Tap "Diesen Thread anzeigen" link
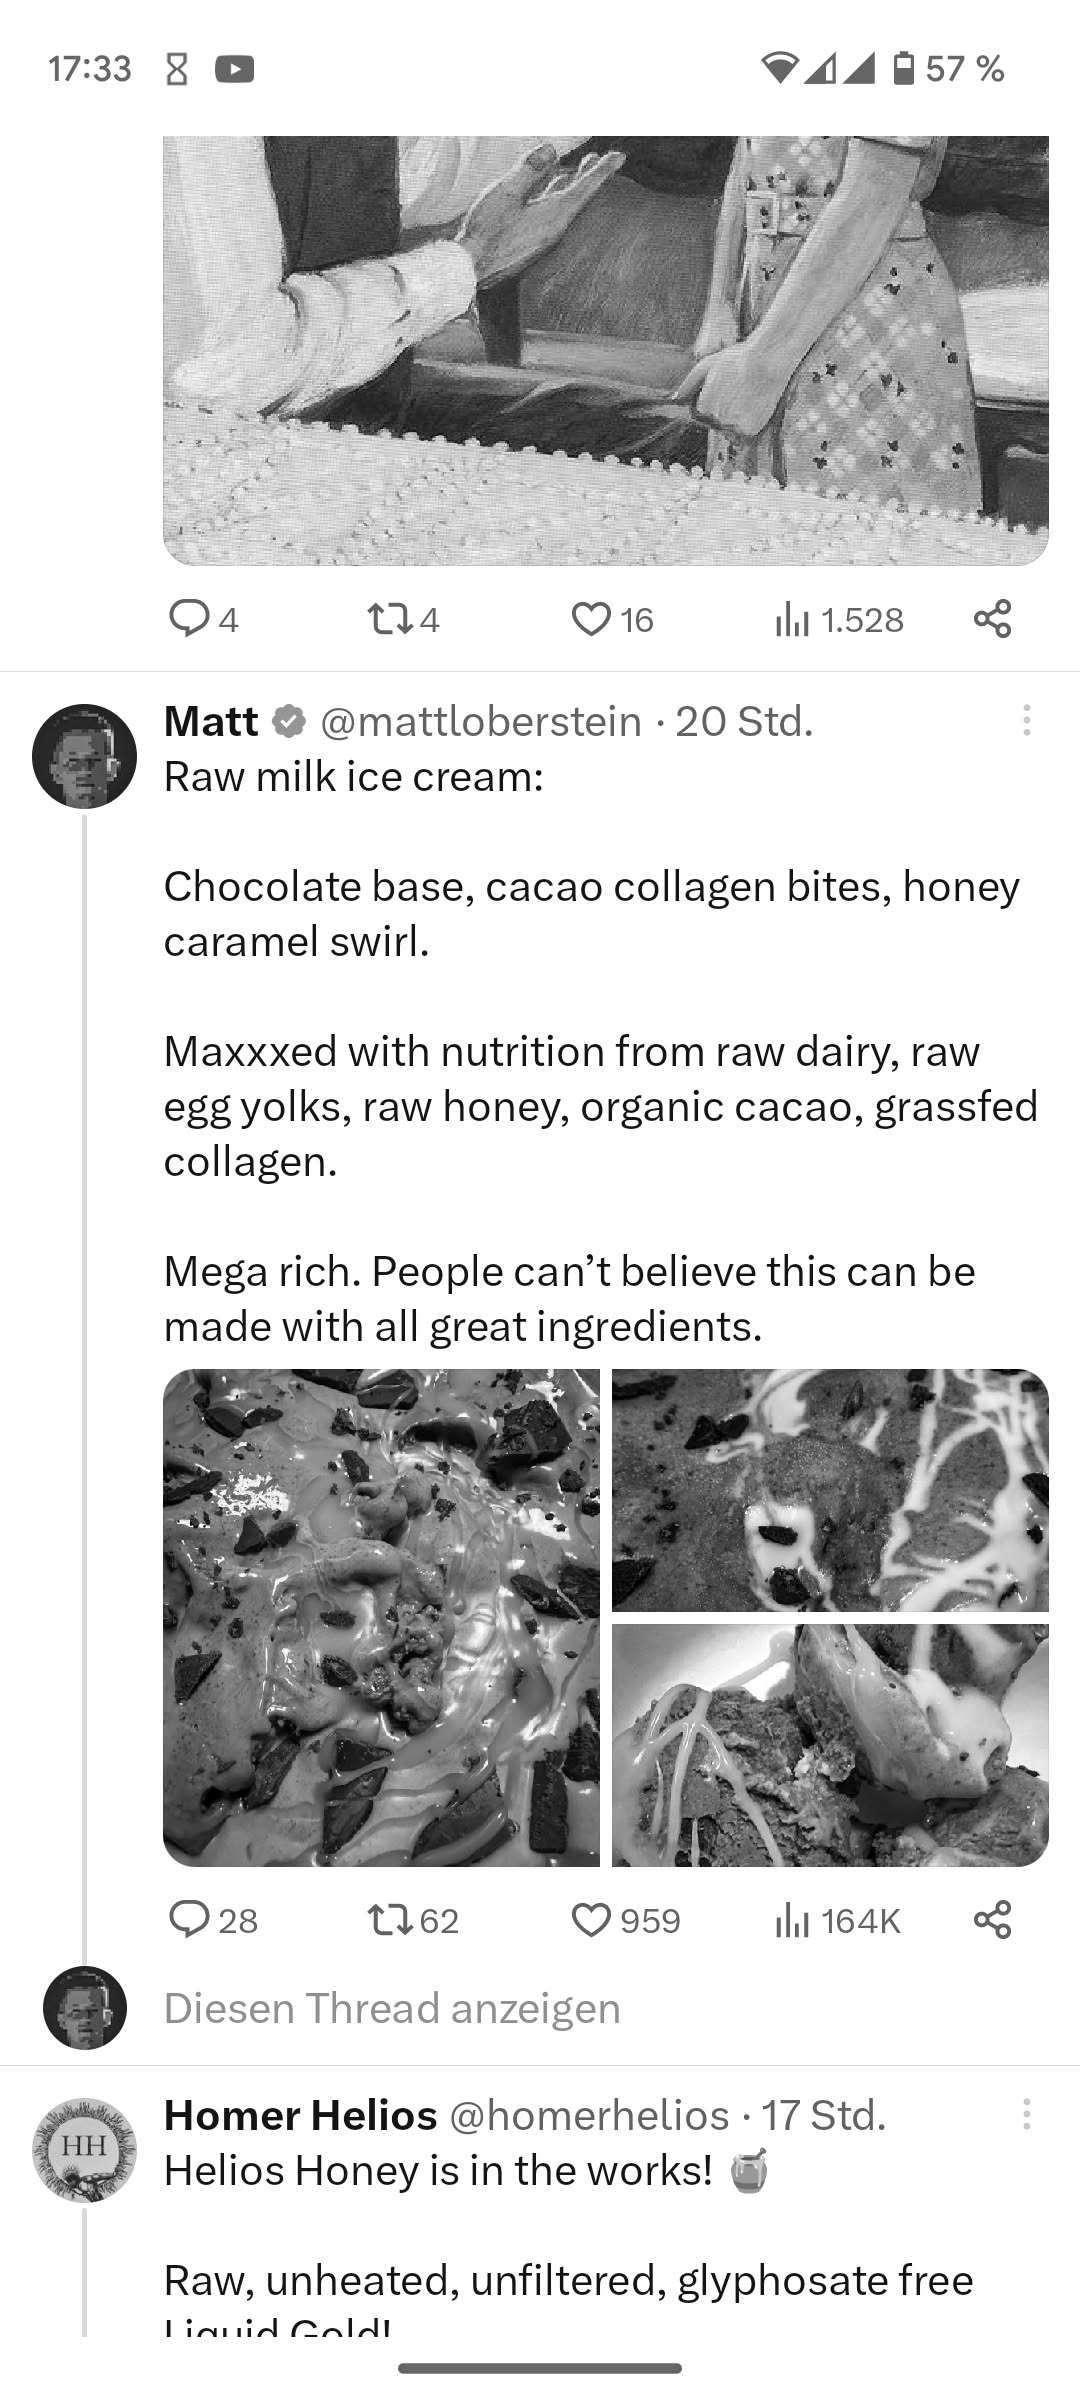This screenshot has height=2400, width=1080. tap(392, 2008)
